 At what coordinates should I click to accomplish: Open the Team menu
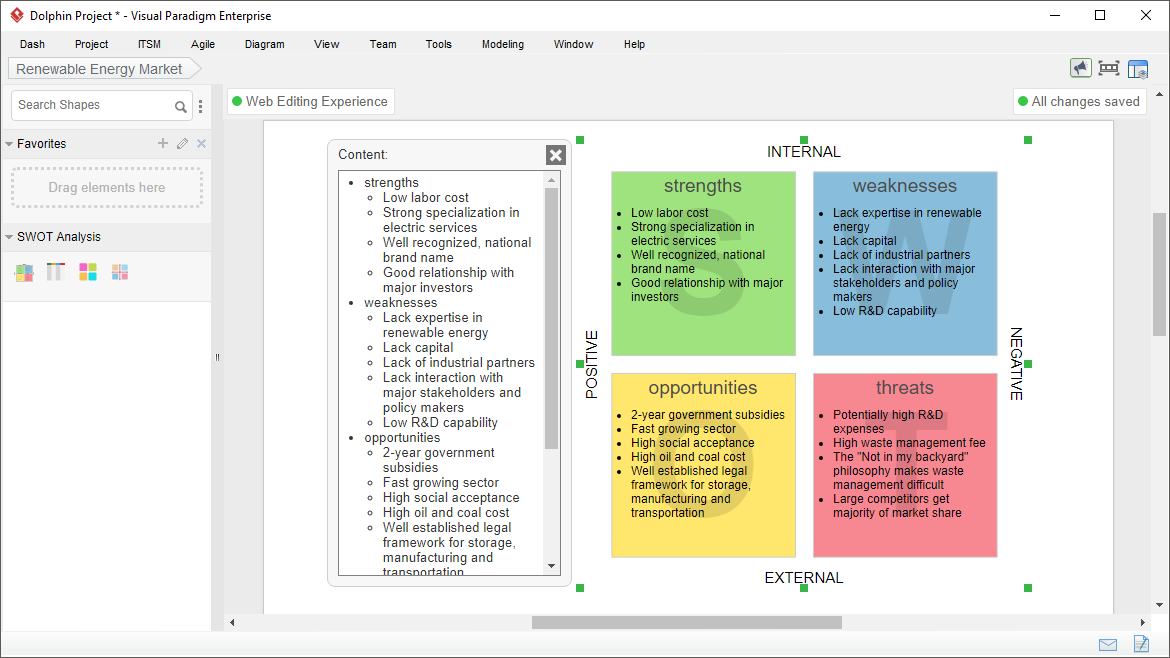(x=383, y=44)
